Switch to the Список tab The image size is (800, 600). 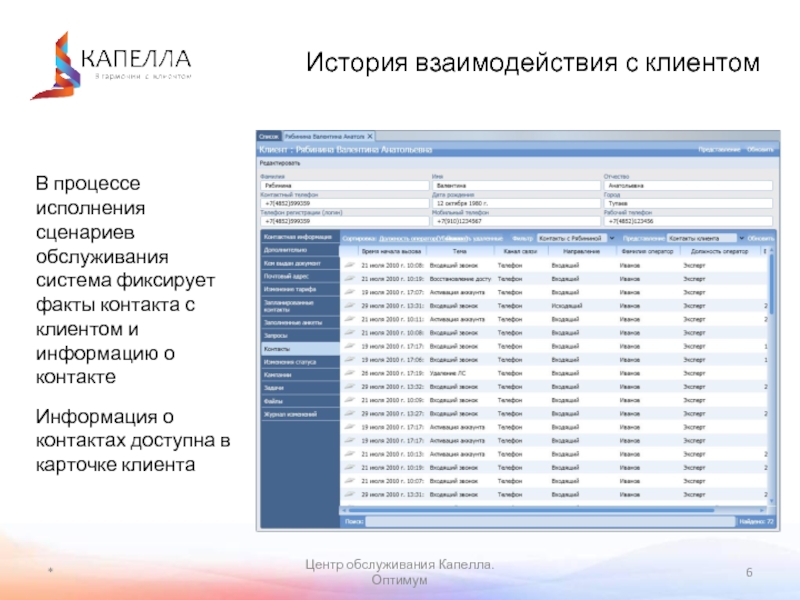click(x=269, y=136)
